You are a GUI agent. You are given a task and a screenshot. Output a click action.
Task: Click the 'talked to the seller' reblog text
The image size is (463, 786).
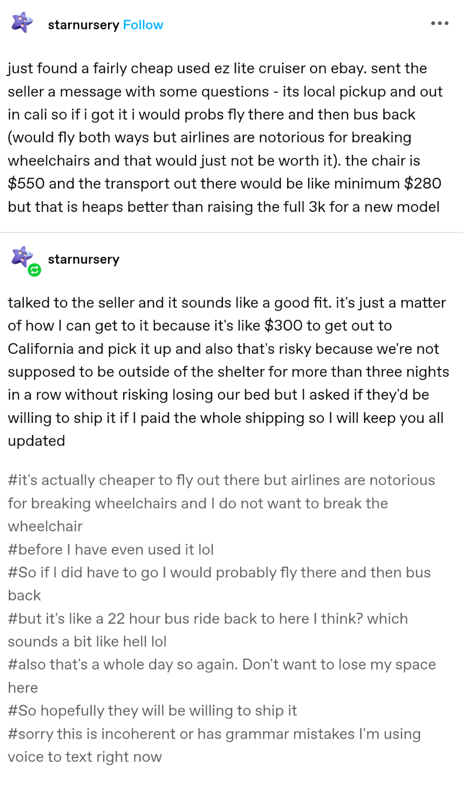[228, 371]
